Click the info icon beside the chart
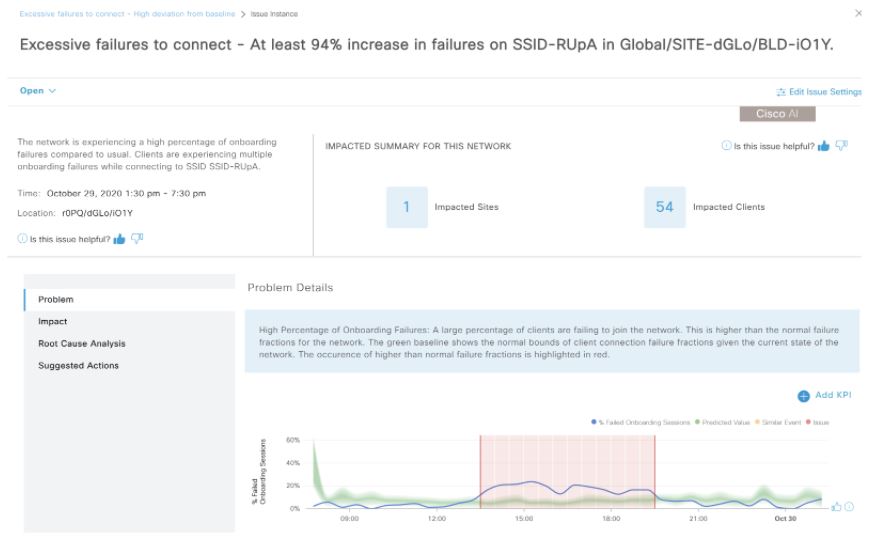Screen dimensions: 869x537 click(x=849, y=506)
